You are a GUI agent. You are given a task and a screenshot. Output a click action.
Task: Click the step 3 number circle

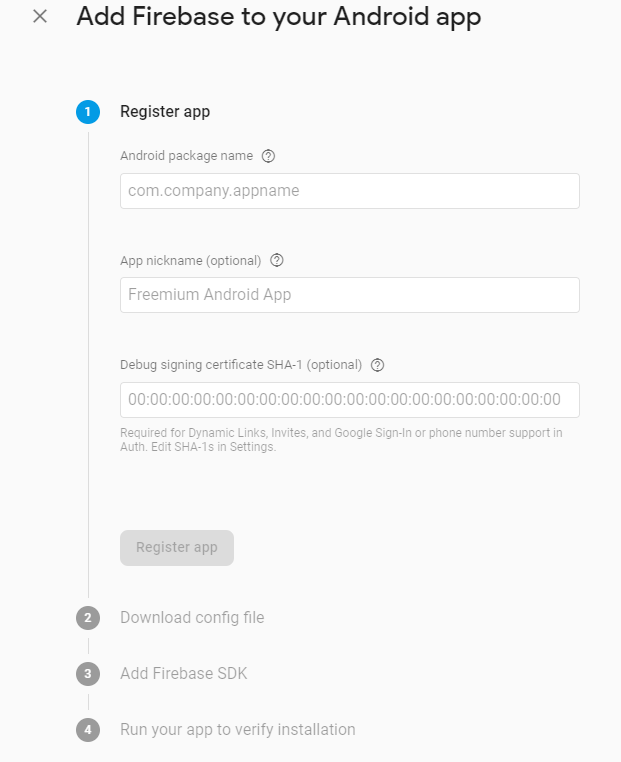click(x=88, y=674)
